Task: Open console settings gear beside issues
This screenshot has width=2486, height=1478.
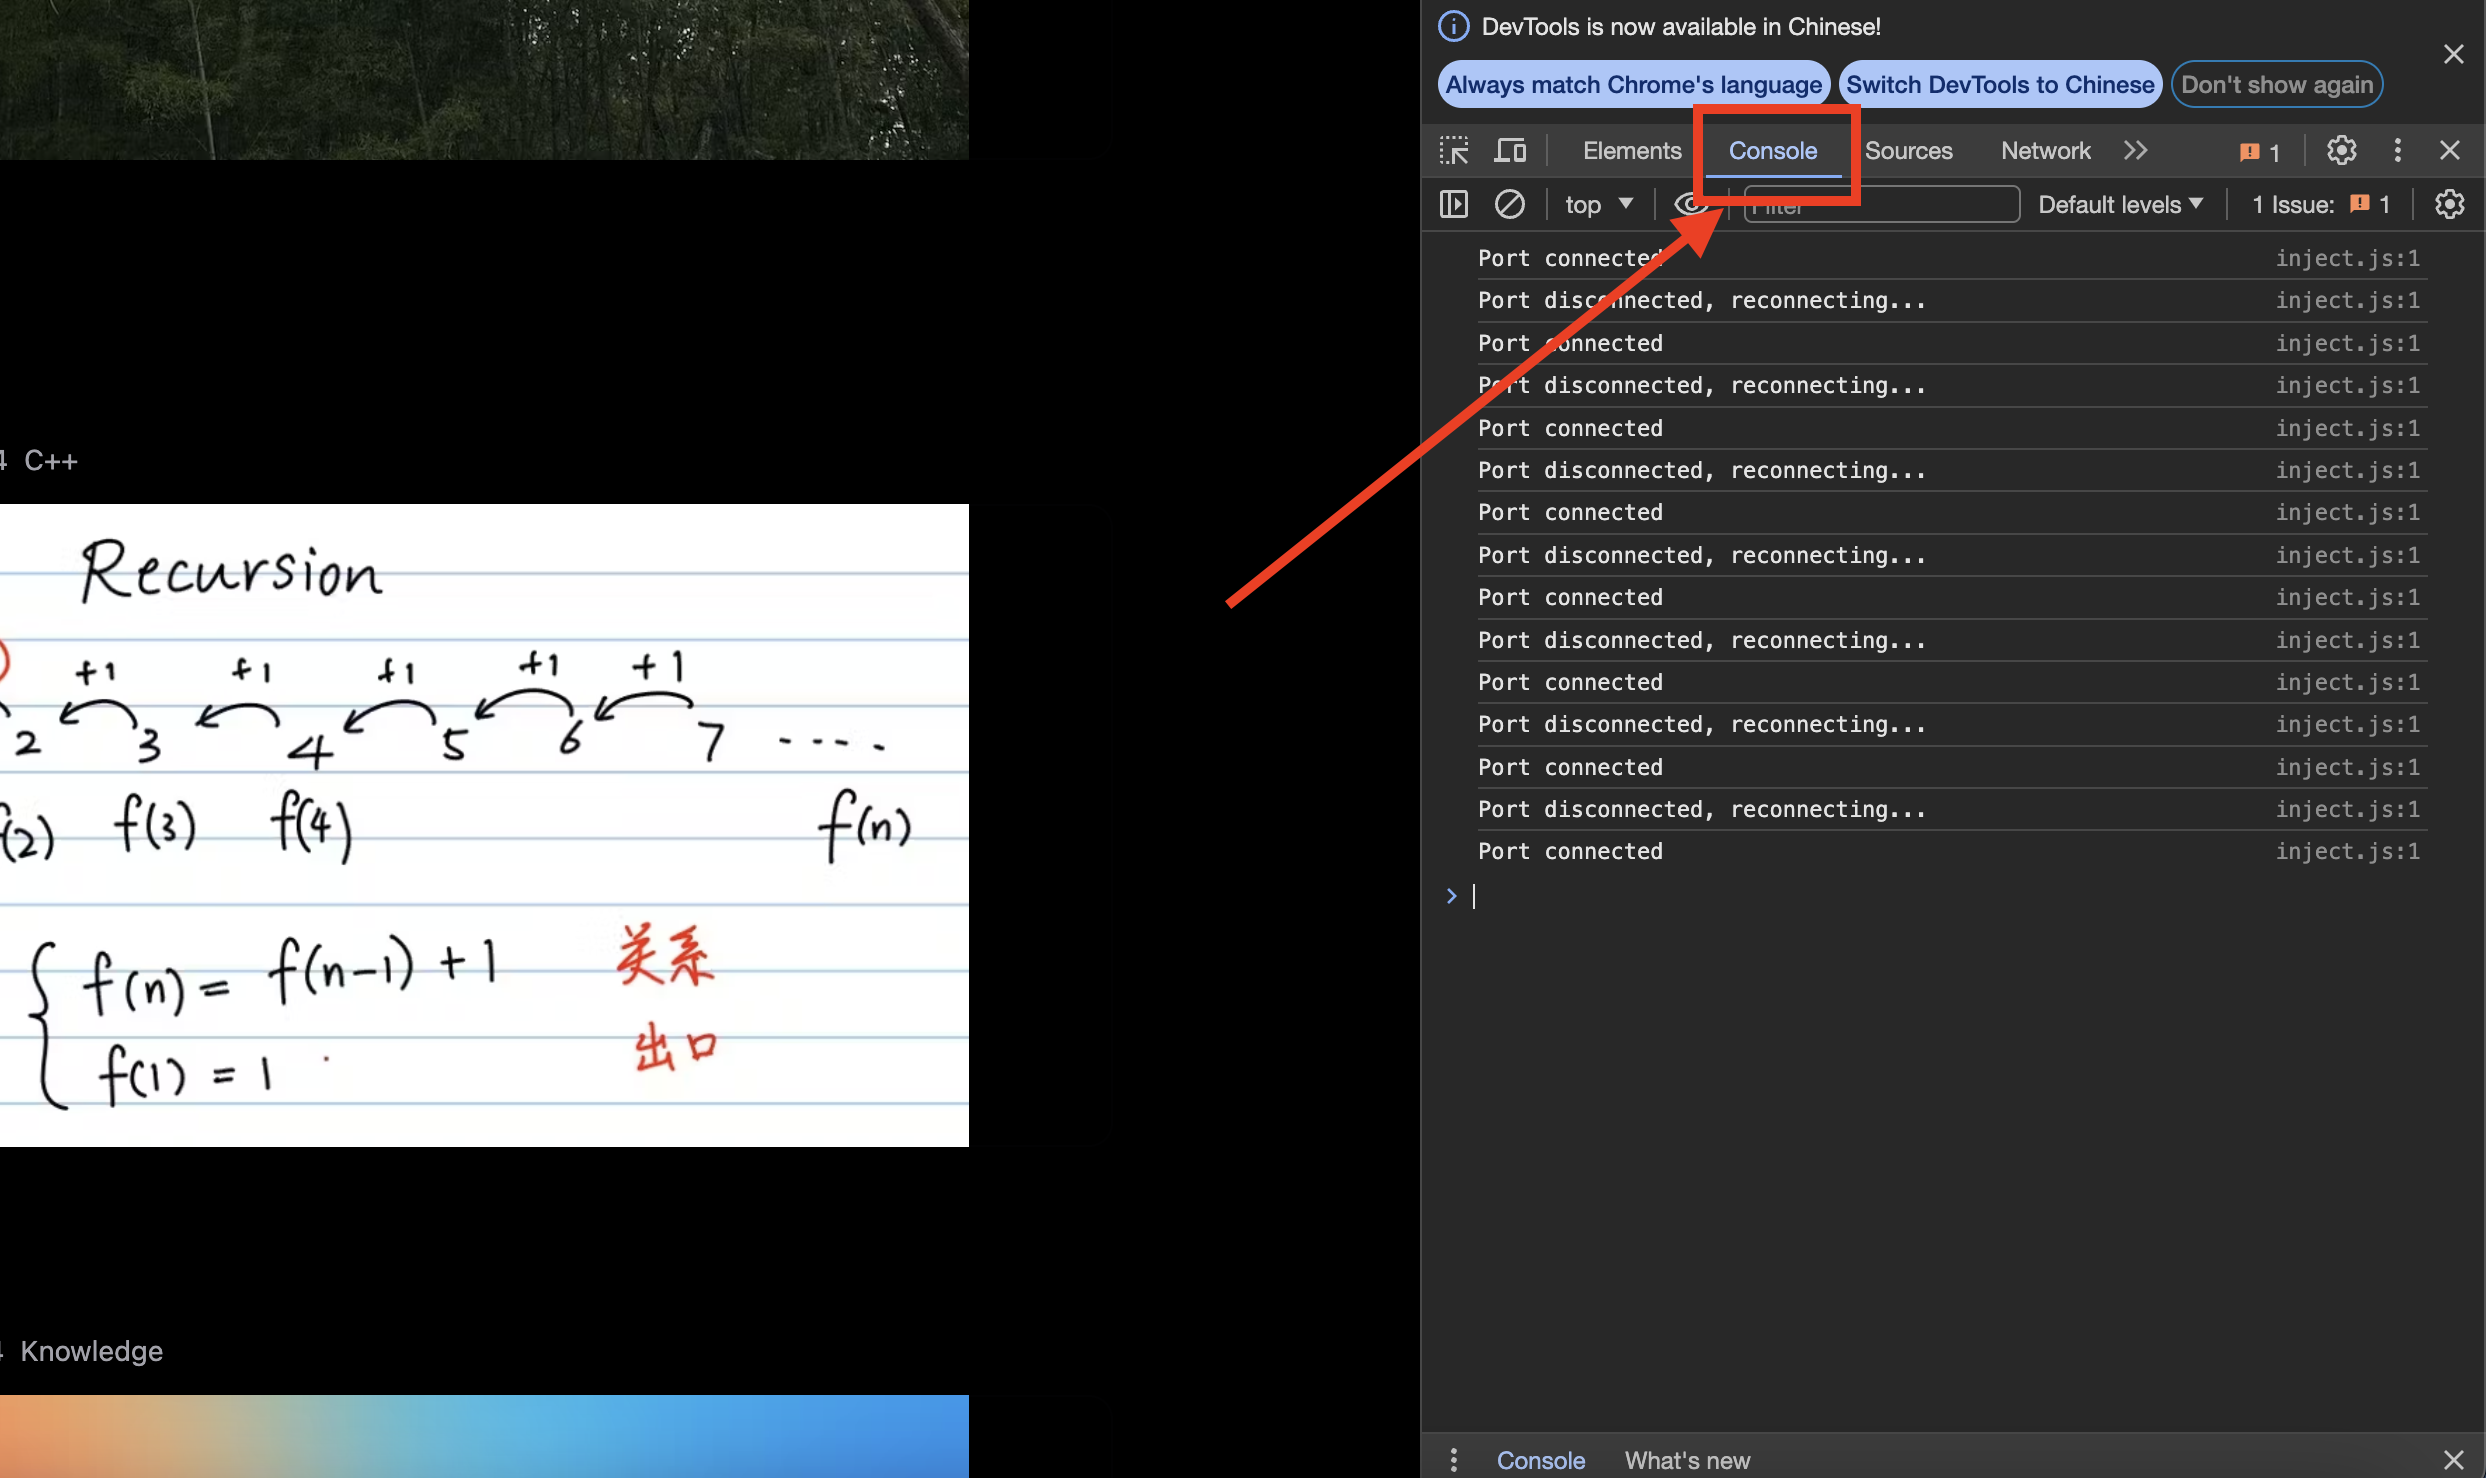Action: point(2449,205)
